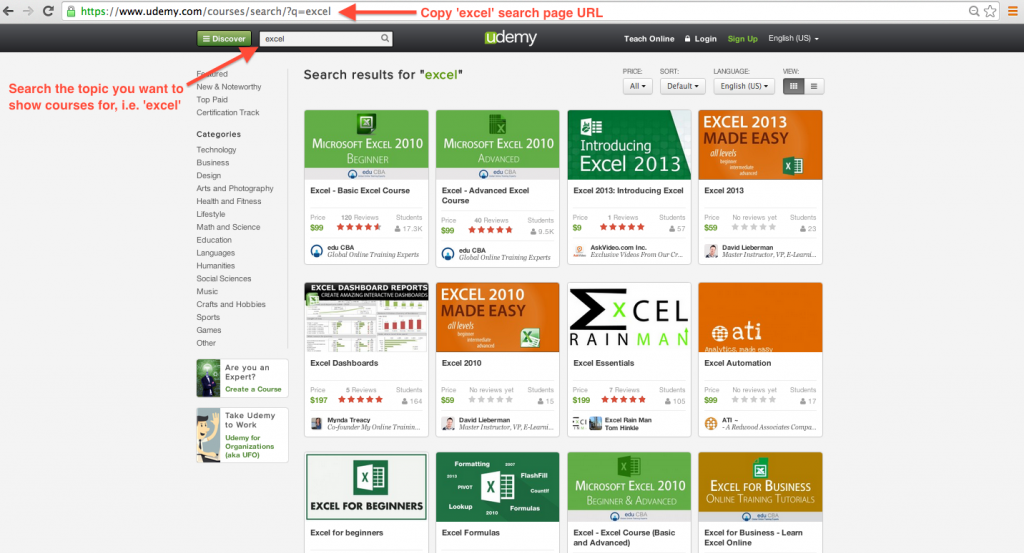
Task: Click the 'Excel - Advanced Excel Course' title
Action: [x=485, y=195]
